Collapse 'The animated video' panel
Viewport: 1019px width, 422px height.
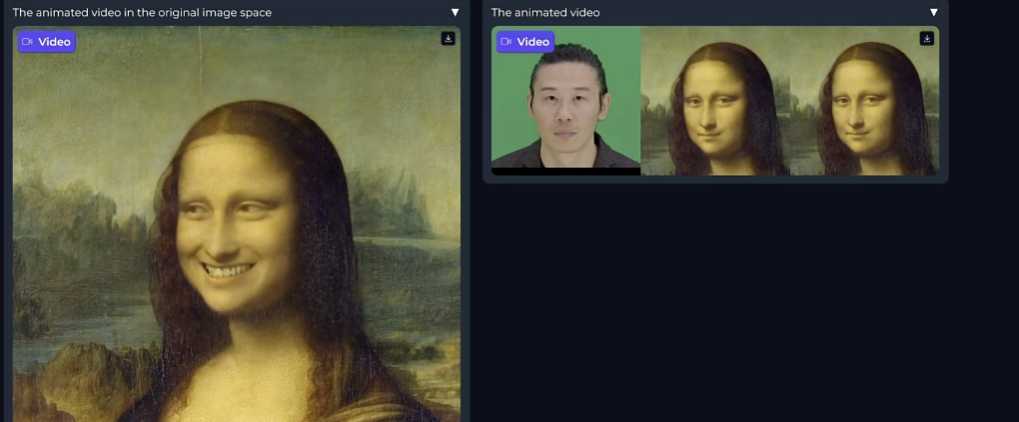coord(934,12)
